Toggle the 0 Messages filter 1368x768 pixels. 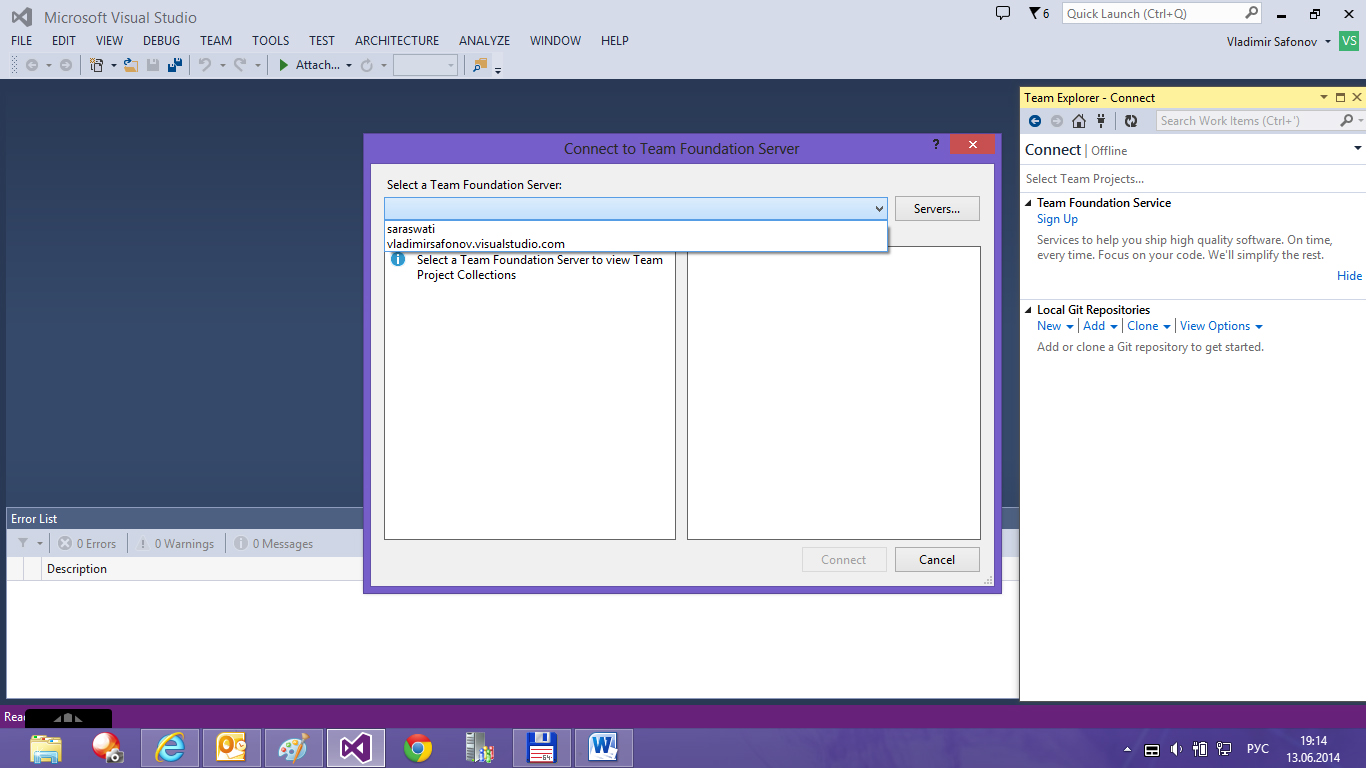coord(273,544)
